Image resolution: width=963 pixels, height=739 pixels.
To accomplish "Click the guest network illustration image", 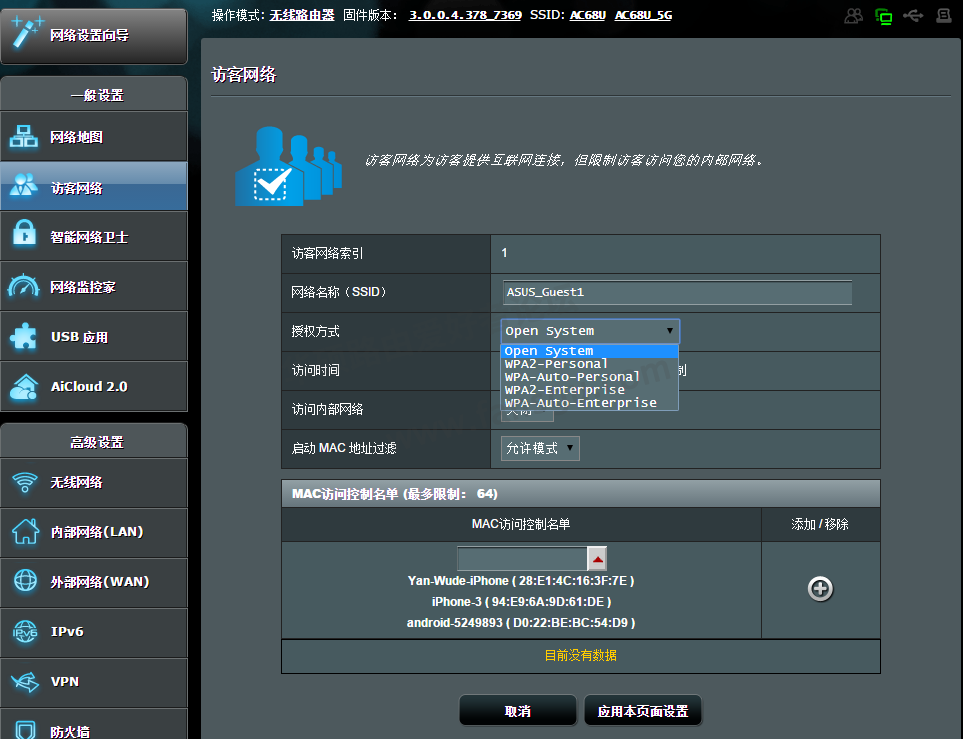I will [288, 166].
